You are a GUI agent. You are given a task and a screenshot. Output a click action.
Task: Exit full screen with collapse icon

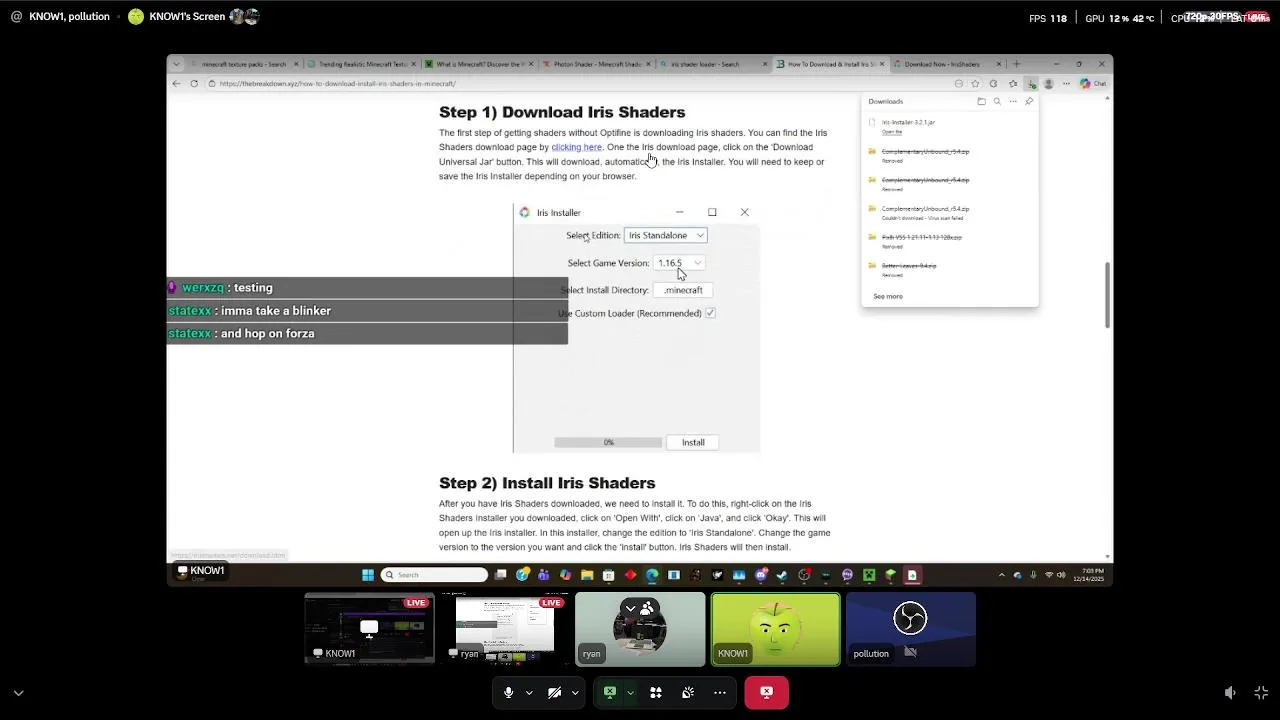coord(1261,692)
